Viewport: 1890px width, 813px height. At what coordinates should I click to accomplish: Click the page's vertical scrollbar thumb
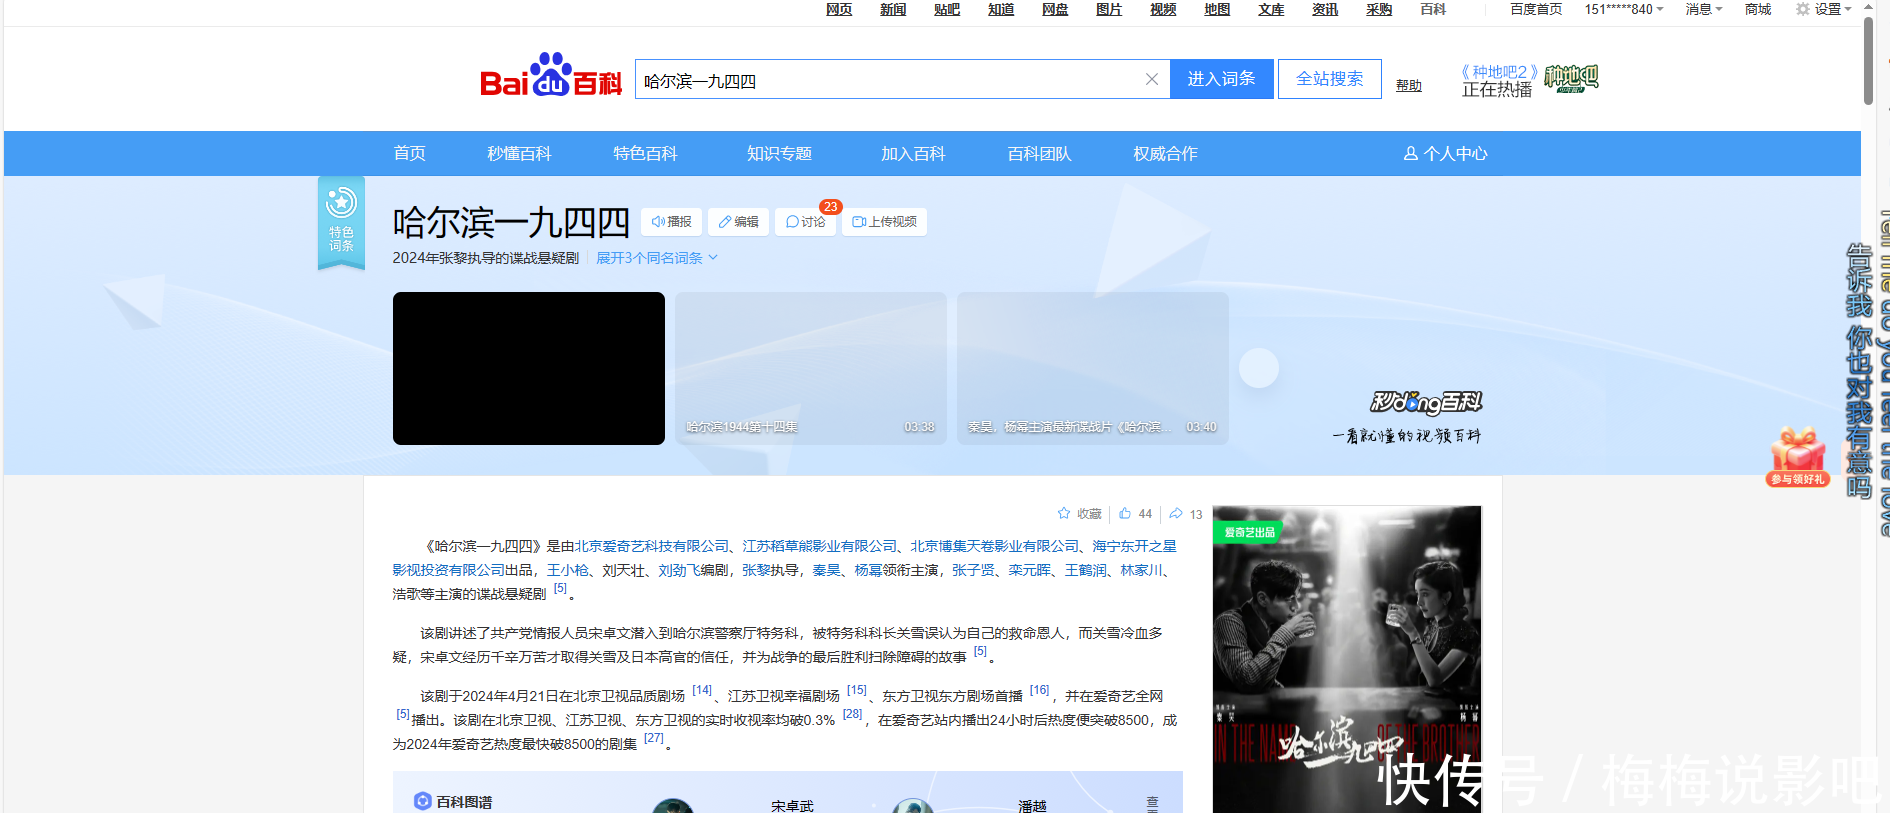tap(1868, 60)
